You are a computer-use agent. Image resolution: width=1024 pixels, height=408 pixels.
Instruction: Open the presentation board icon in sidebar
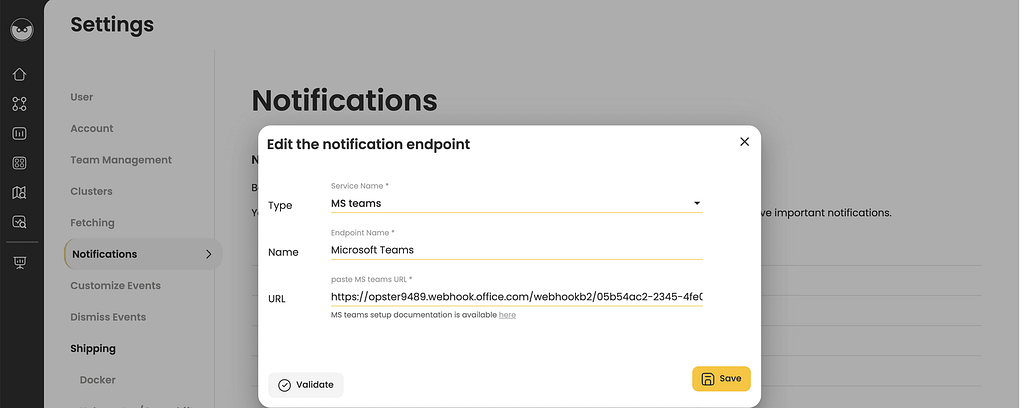tap(20, 262)
